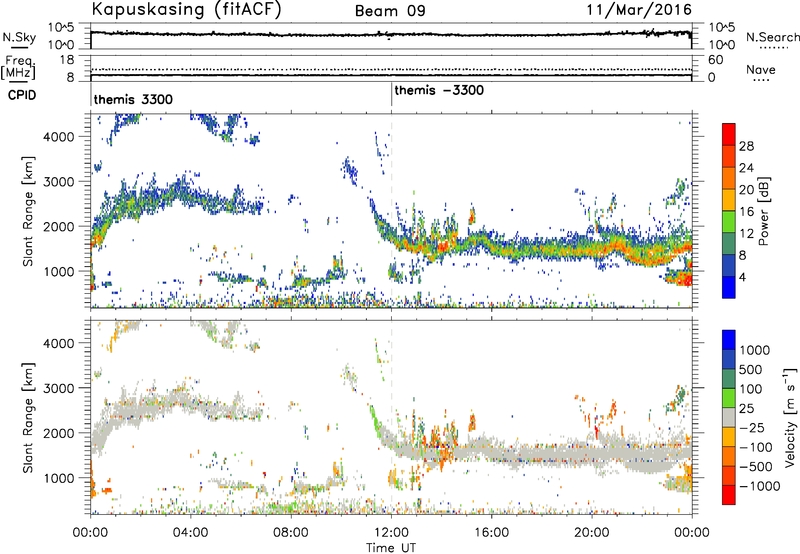The height and width of the screenshot is (554, 800).
Task: Click the 'Beam 09' label
Action: [390, 11]
